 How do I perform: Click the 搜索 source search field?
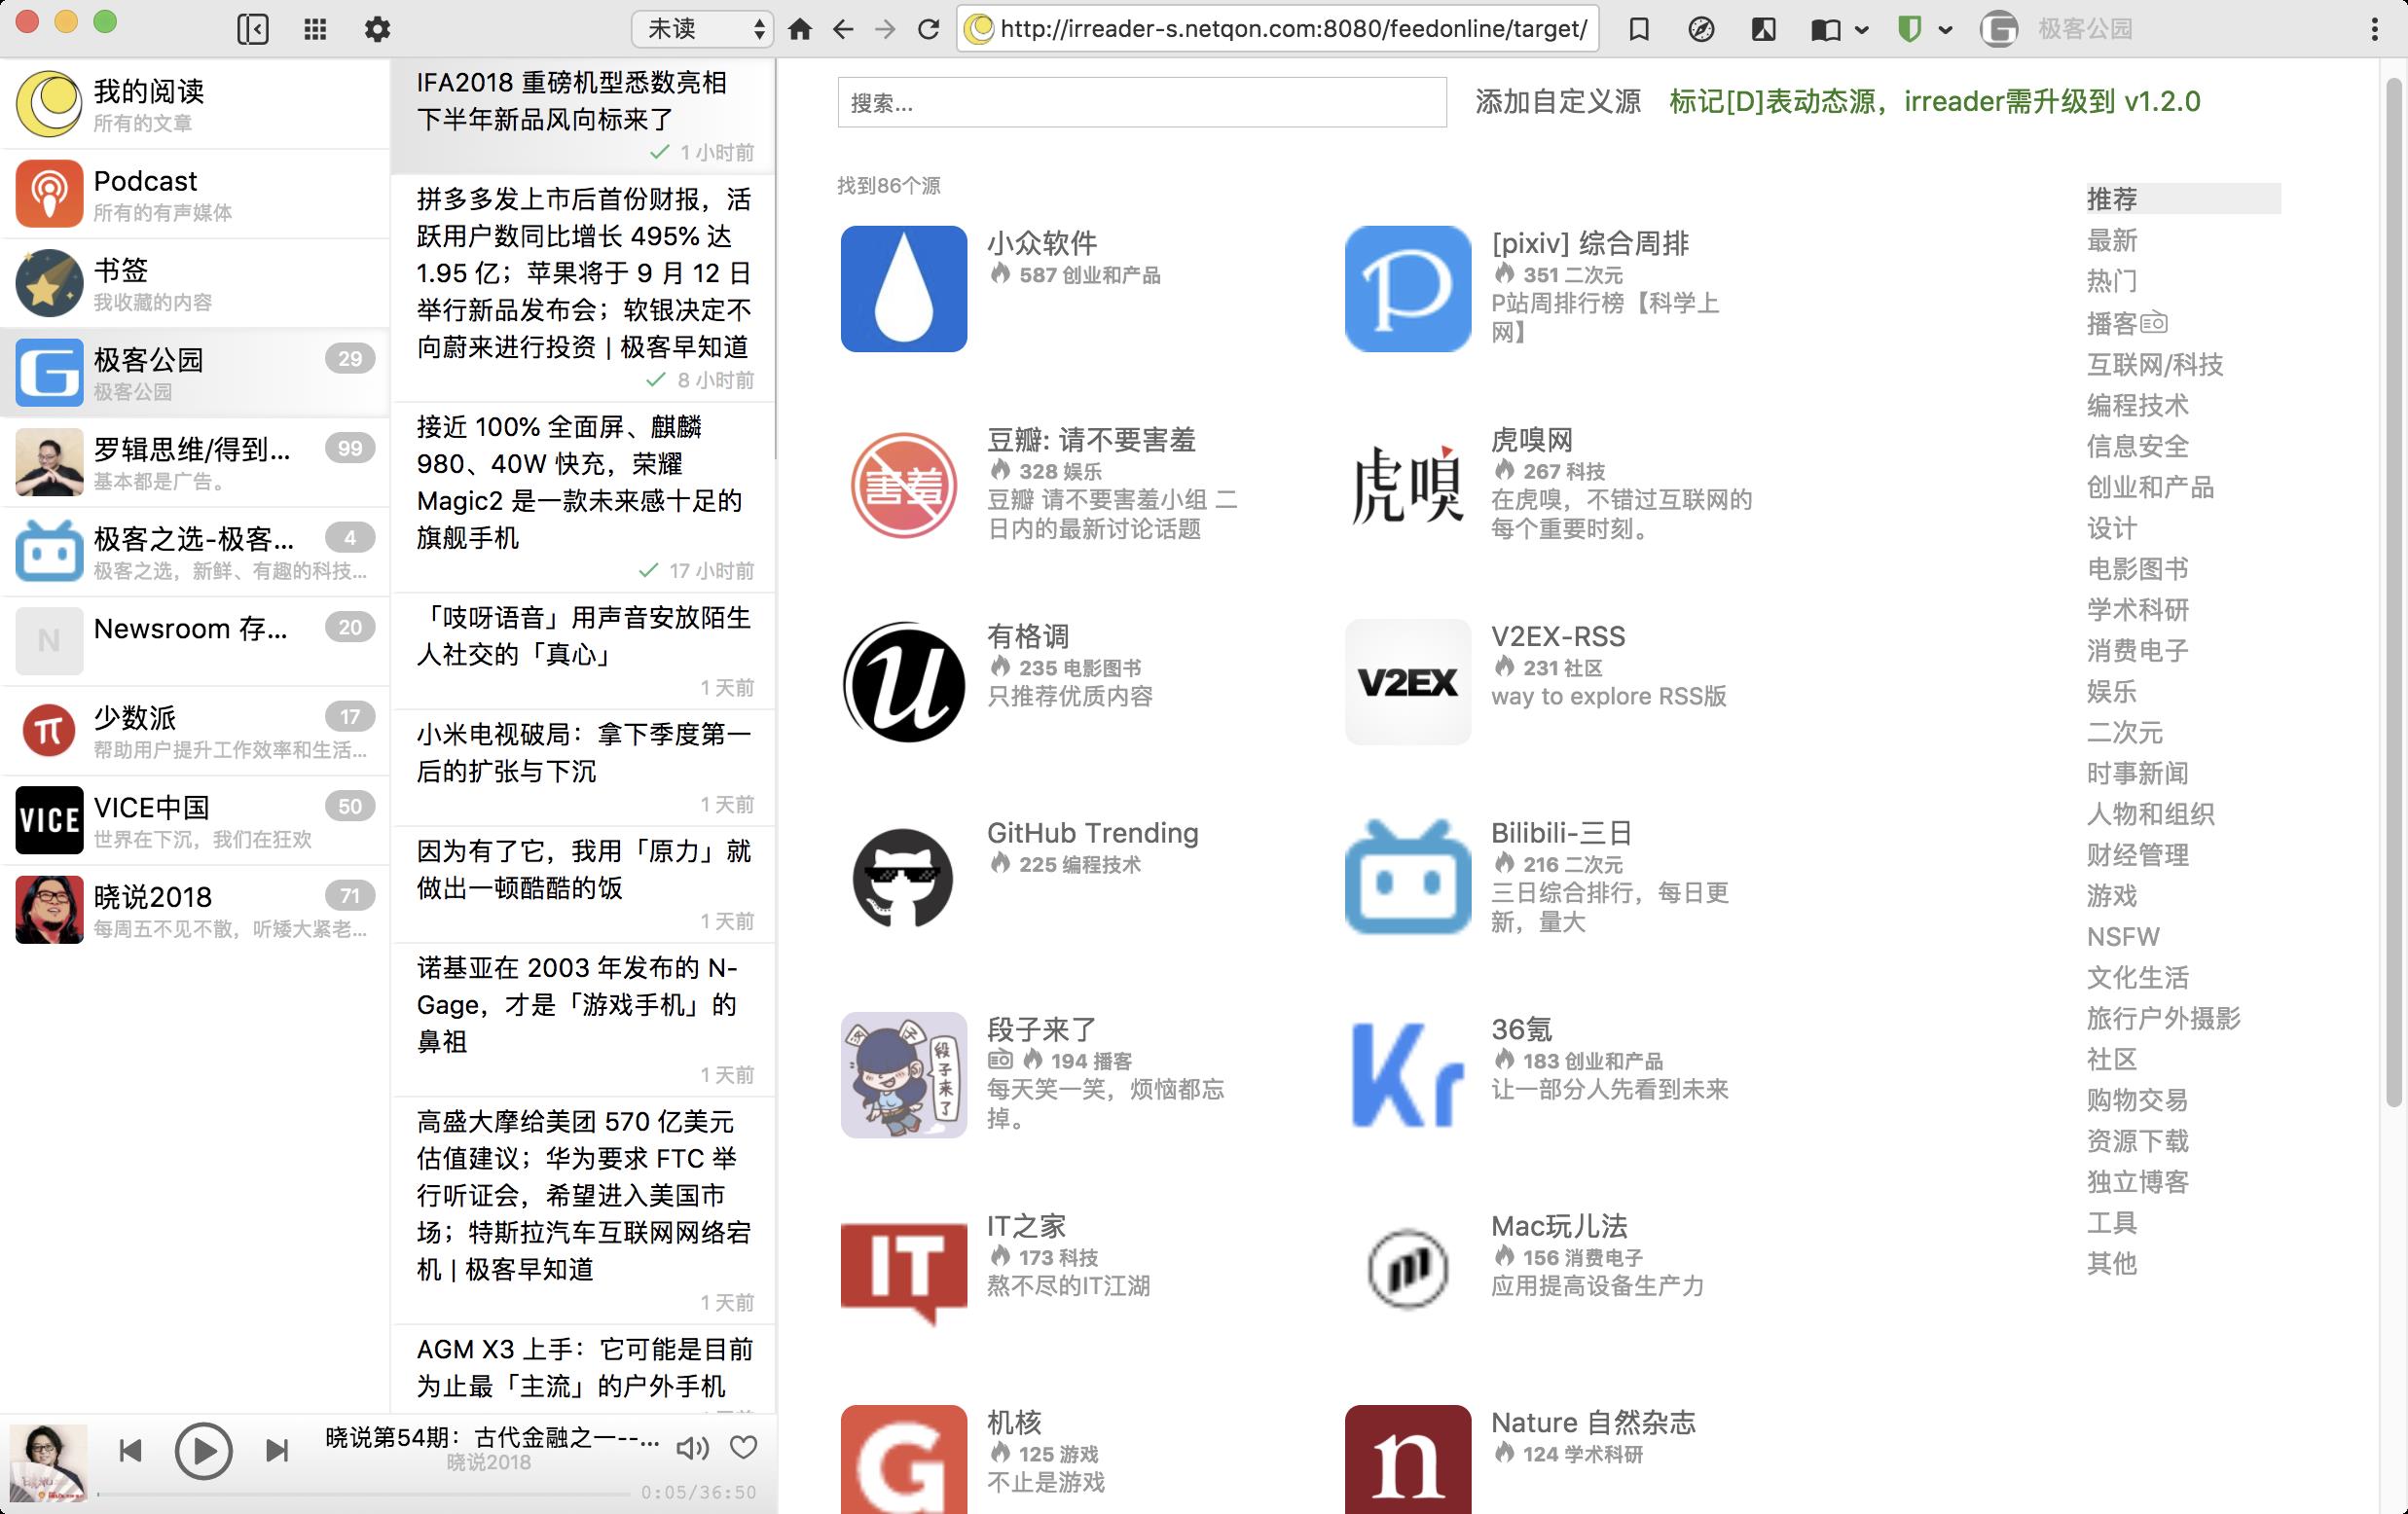[x=1141, y=102]
